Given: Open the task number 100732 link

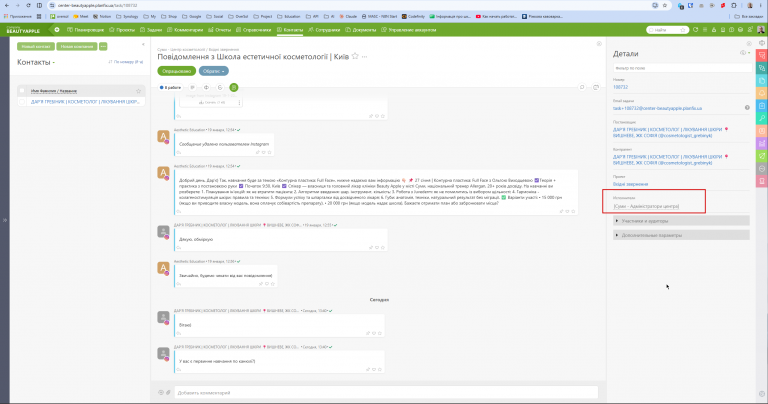Looking at the screenshot, I should [620, 87].
